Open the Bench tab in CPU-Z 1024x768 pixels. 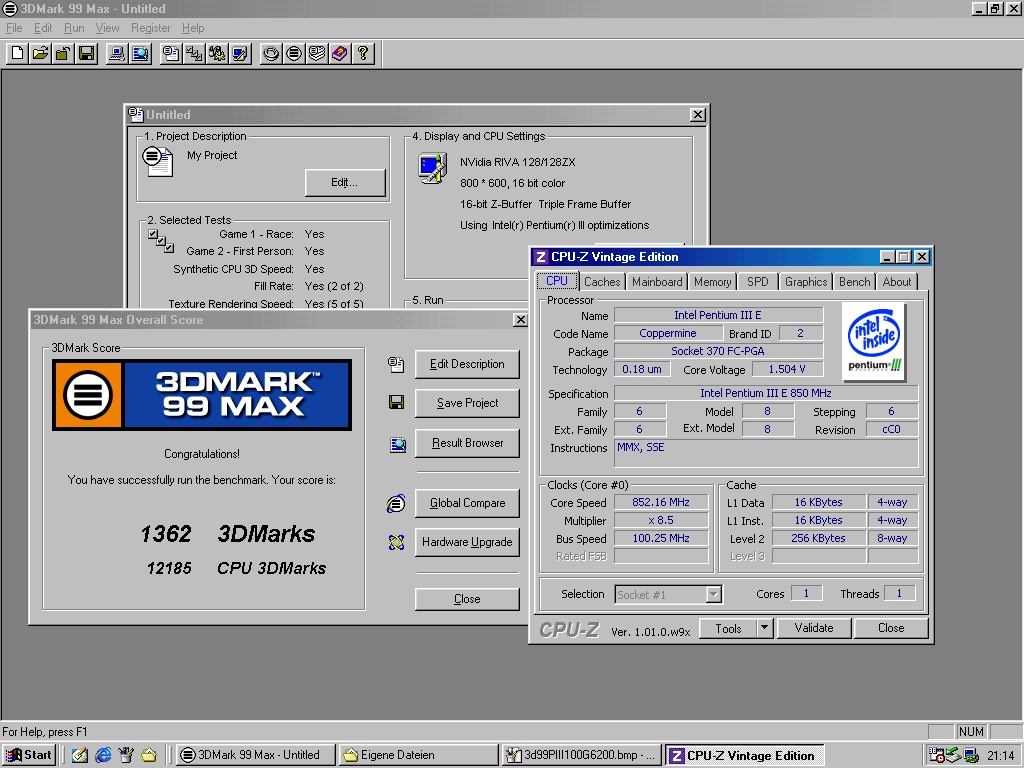tap(854, 282)
